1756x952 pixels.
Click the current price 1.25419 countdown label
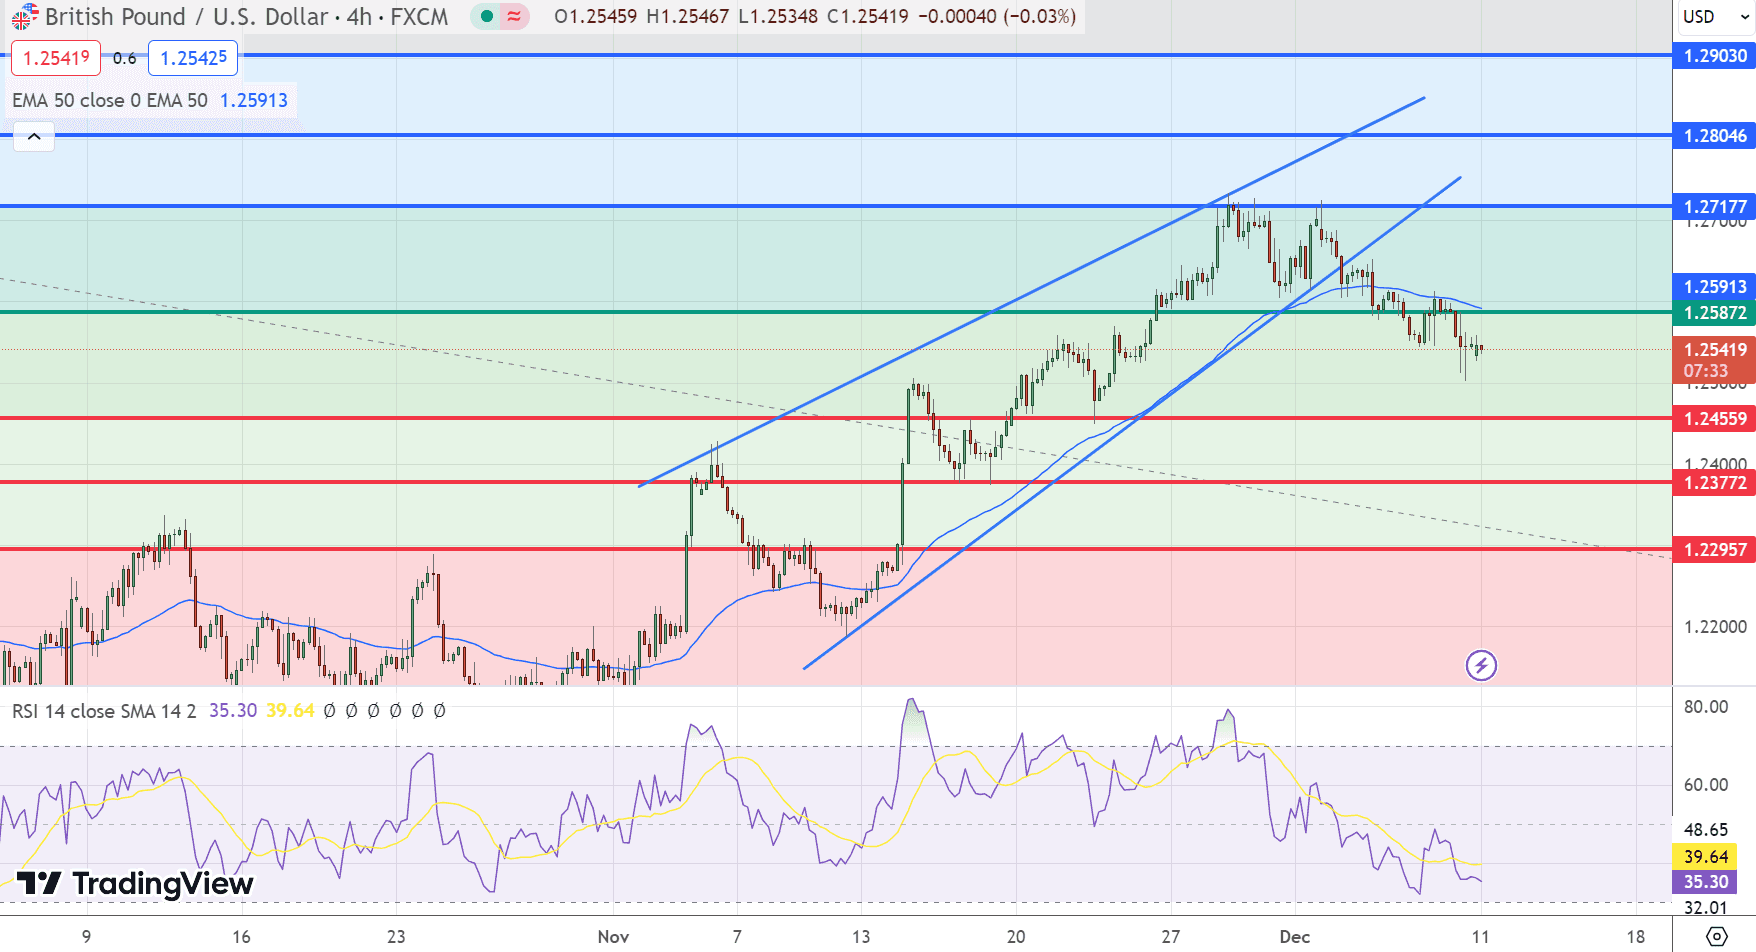pos(1714,360)
